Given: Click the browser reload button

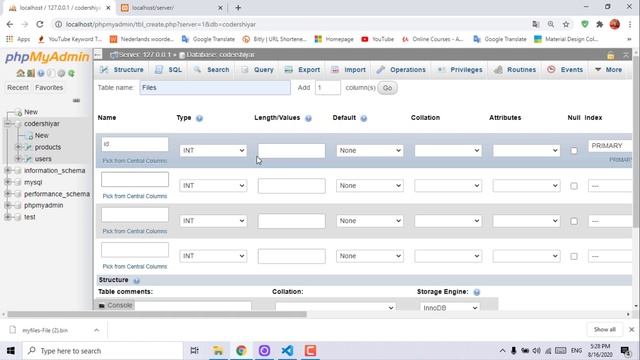Looking at the screenshot, I should (x=40, y=24).
